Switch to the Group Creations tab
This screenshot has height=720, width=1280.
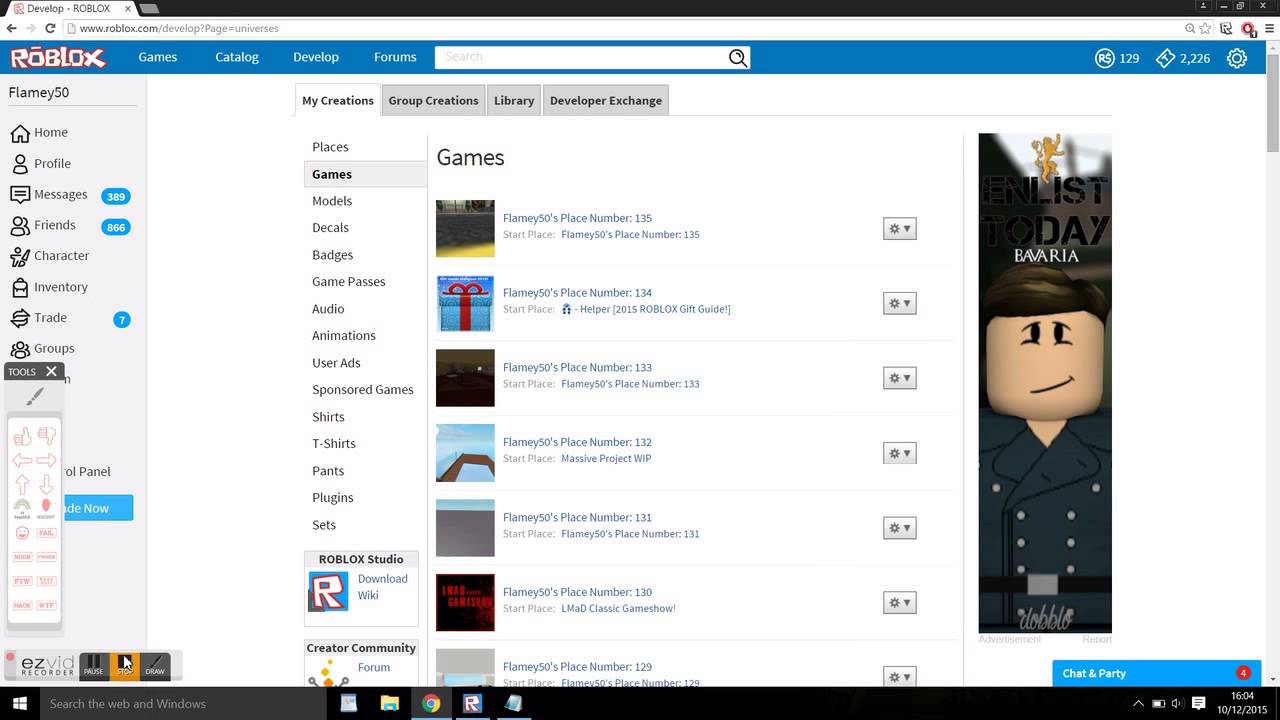433,100
